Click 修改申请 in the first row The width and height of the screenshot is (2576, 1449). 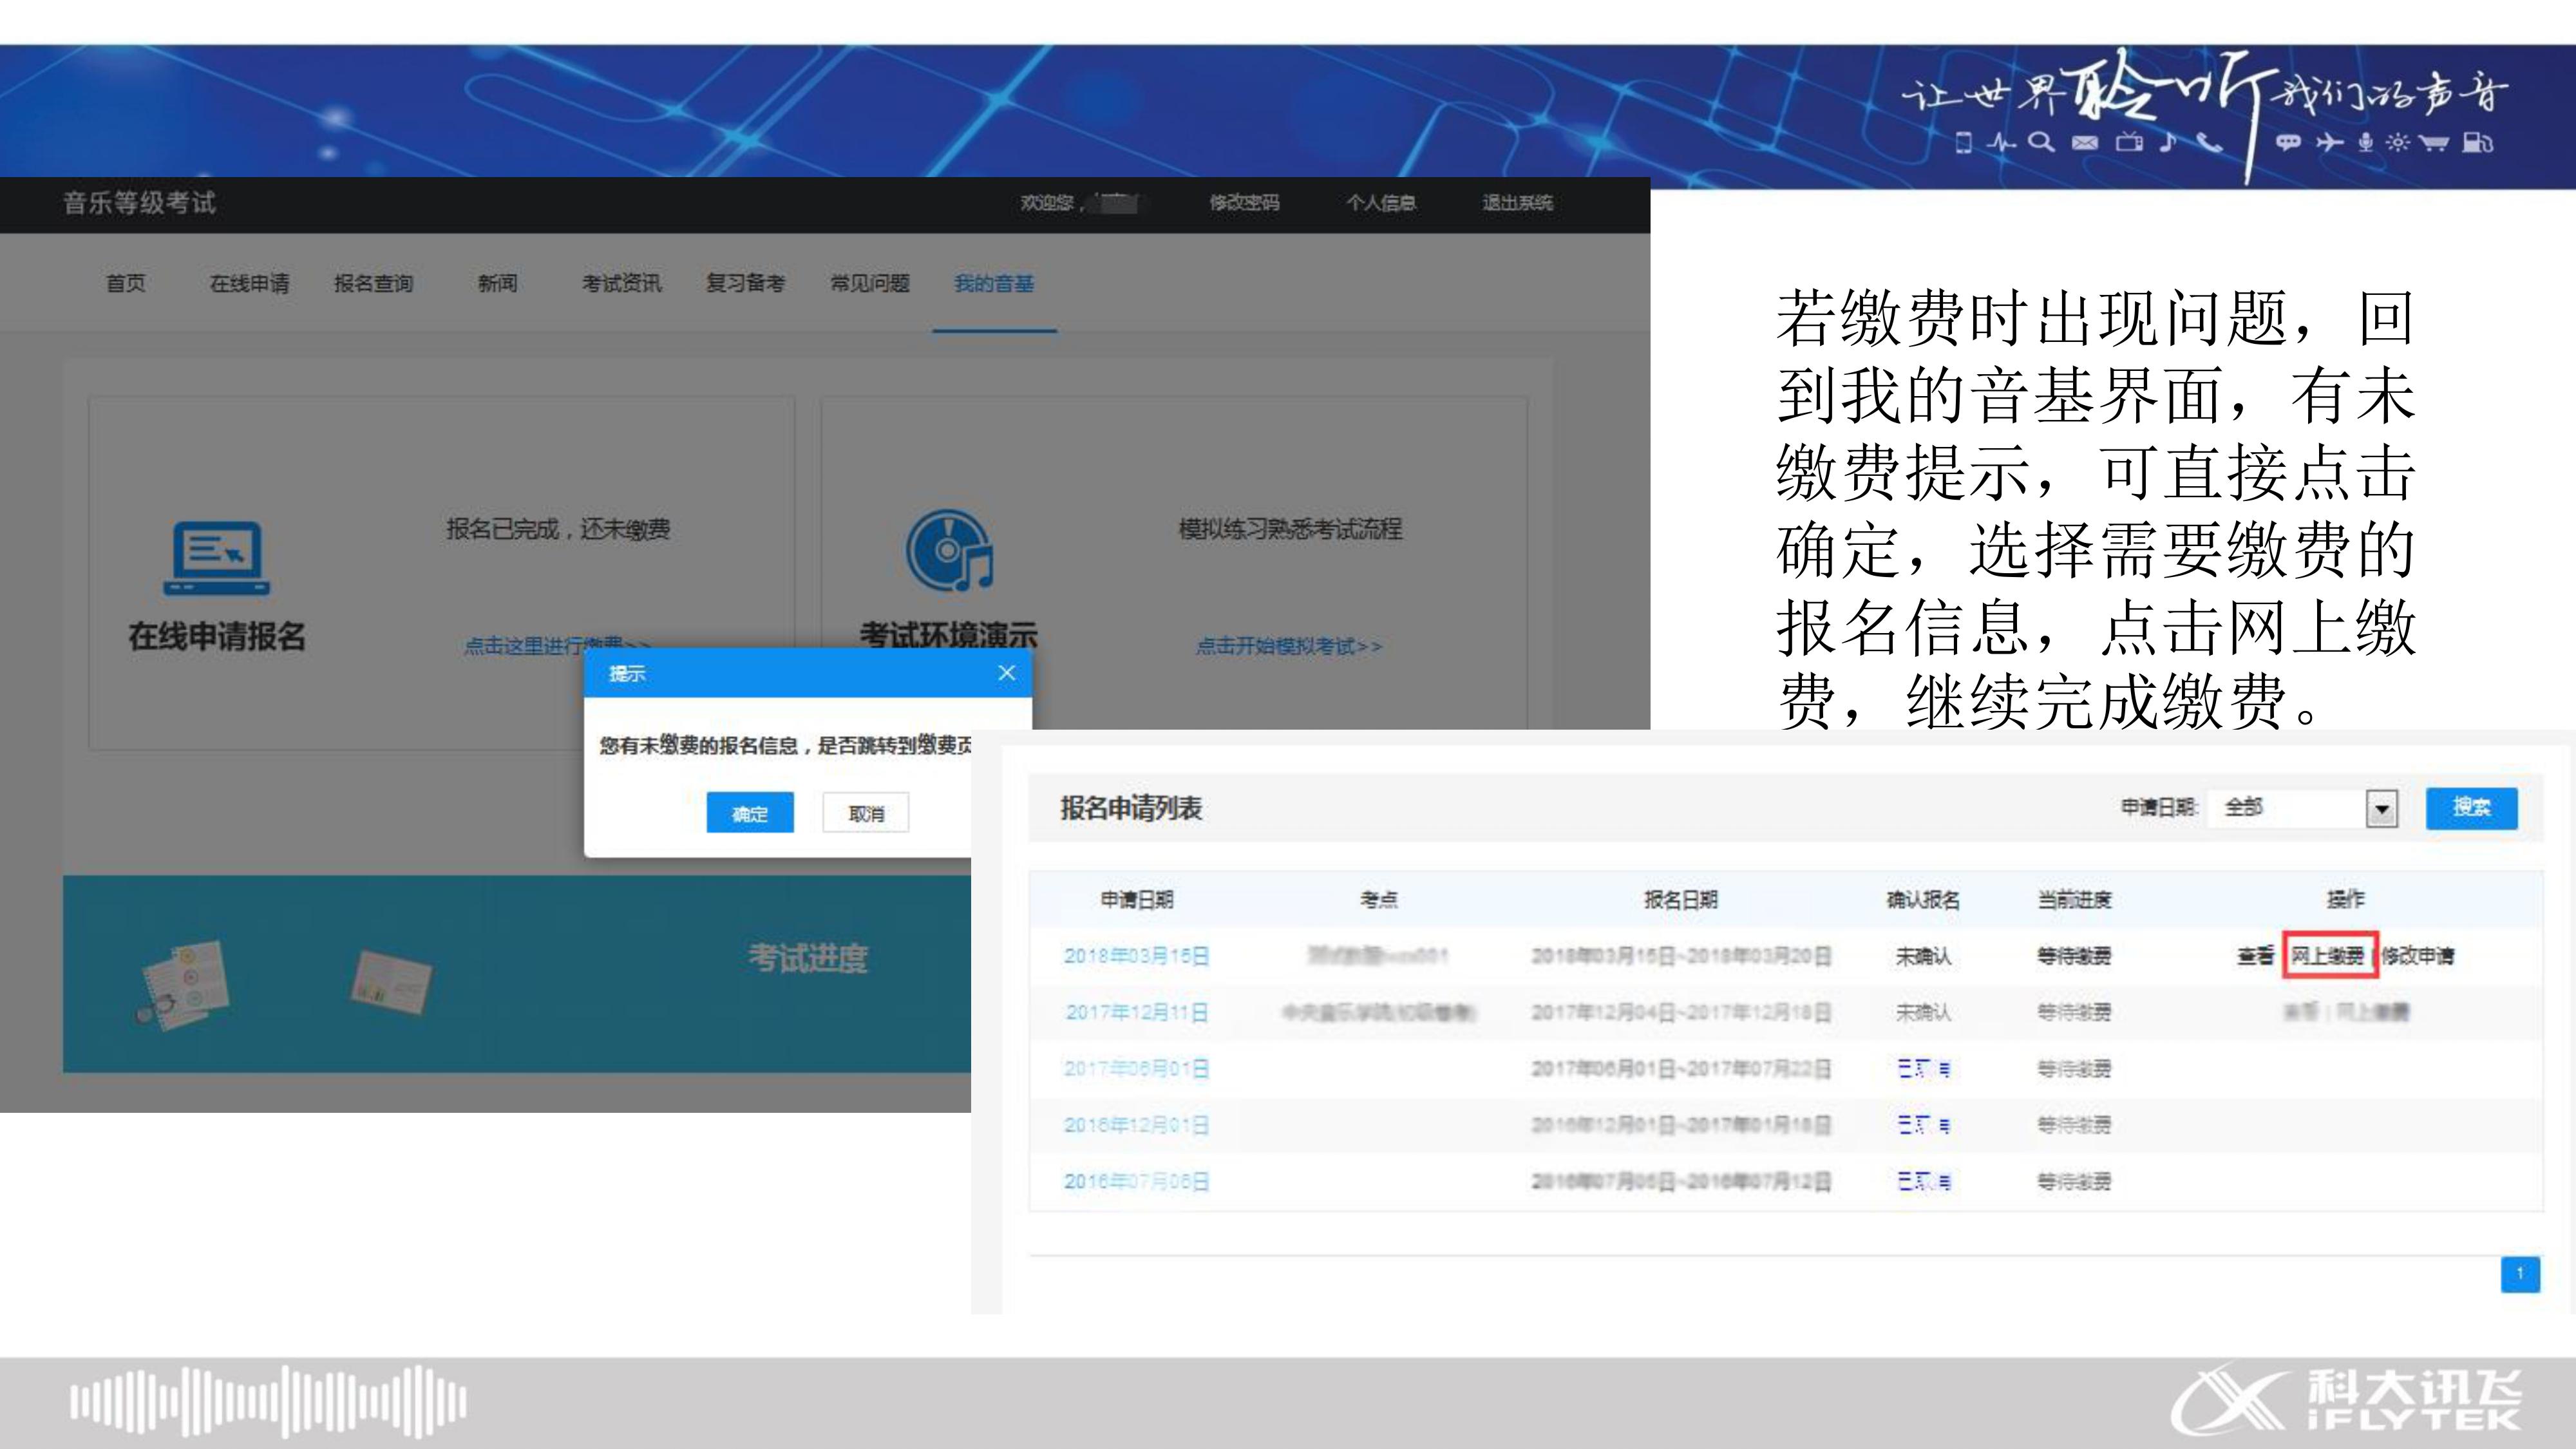[x=2418, y=956]
